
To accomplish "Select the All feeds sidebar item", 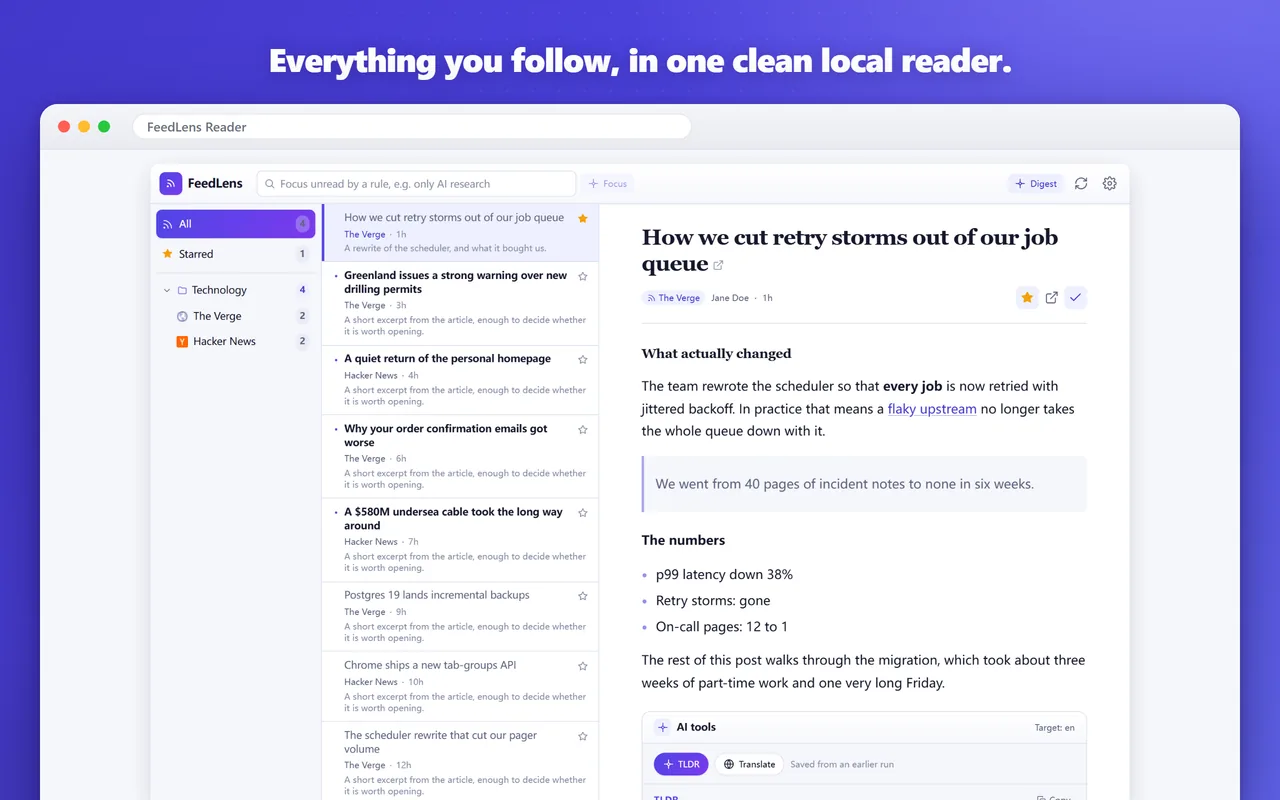I will [236, 224].
